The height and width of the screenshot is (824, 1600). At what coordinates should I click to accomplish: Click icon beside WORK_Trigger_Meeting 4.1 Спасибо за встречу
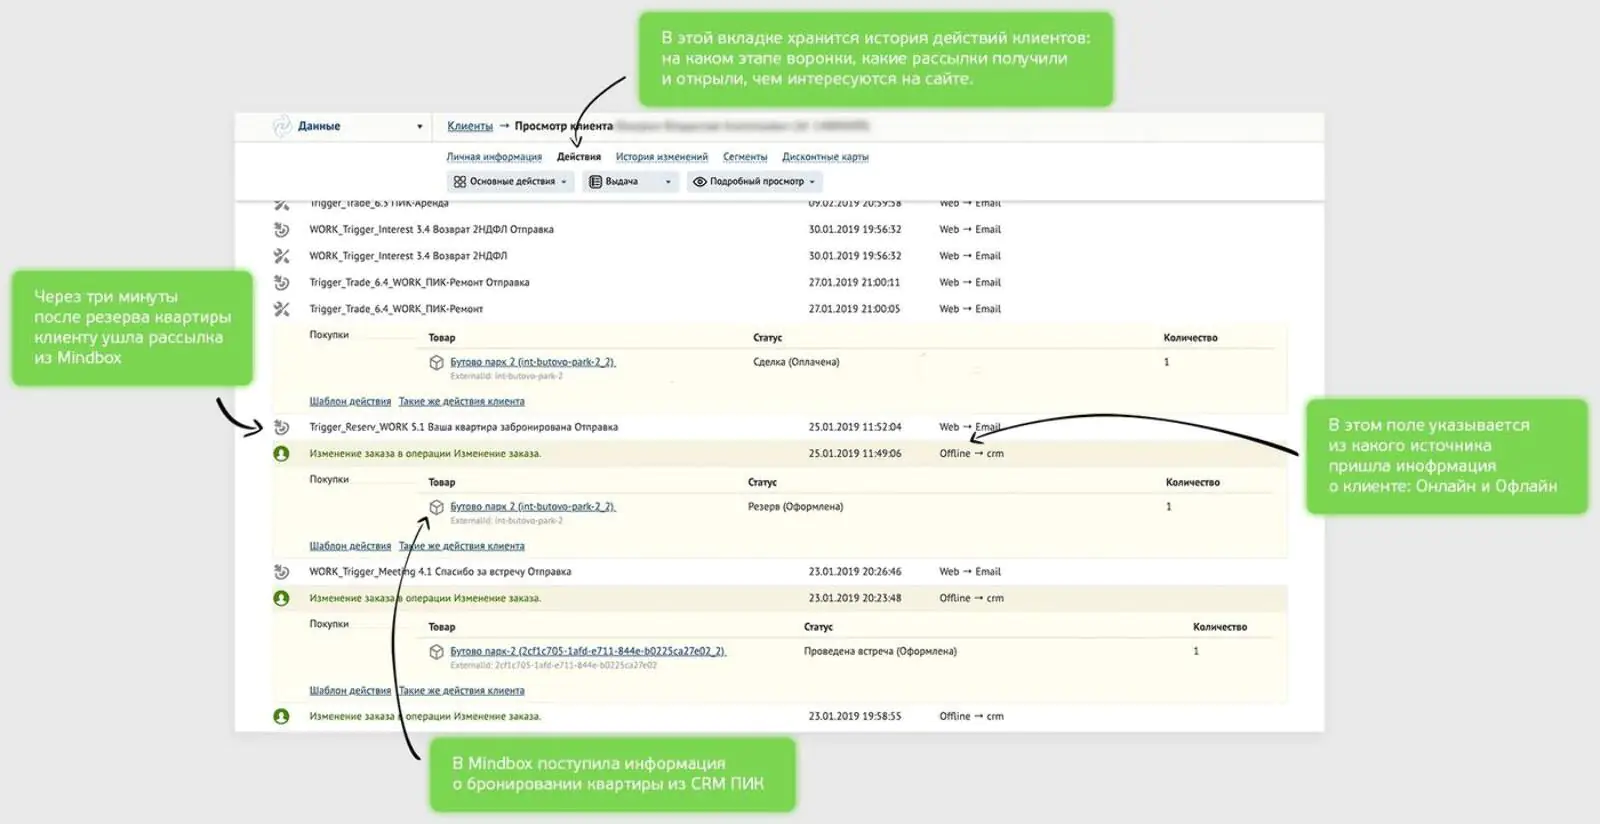tap(282, 572)
